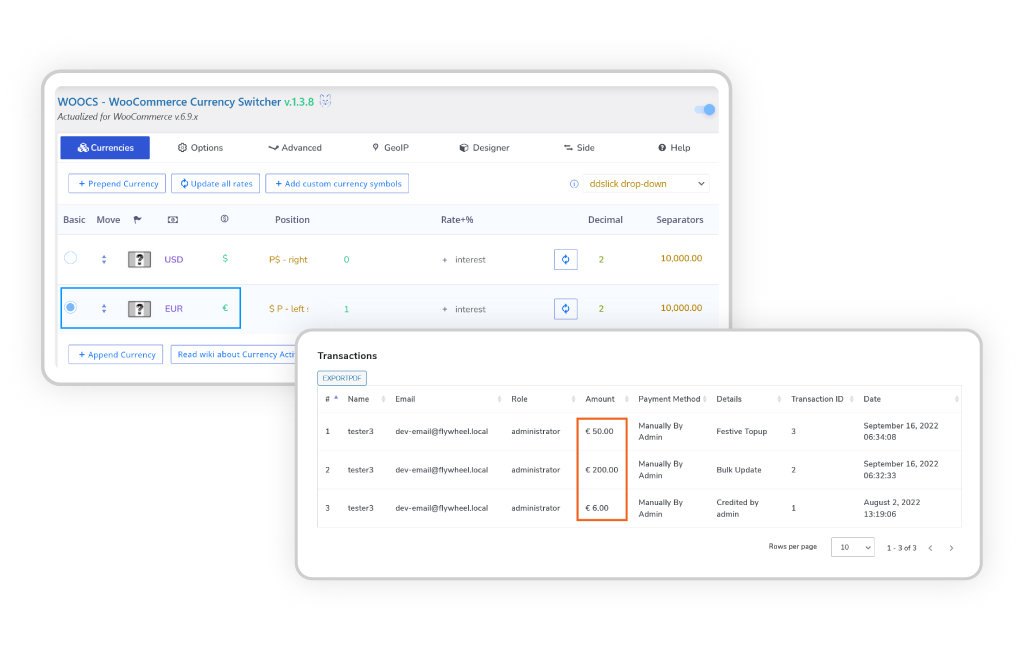Click USD rate value field 0
The width and height of the screenshot is (1024, 650).
coord(346,259)
